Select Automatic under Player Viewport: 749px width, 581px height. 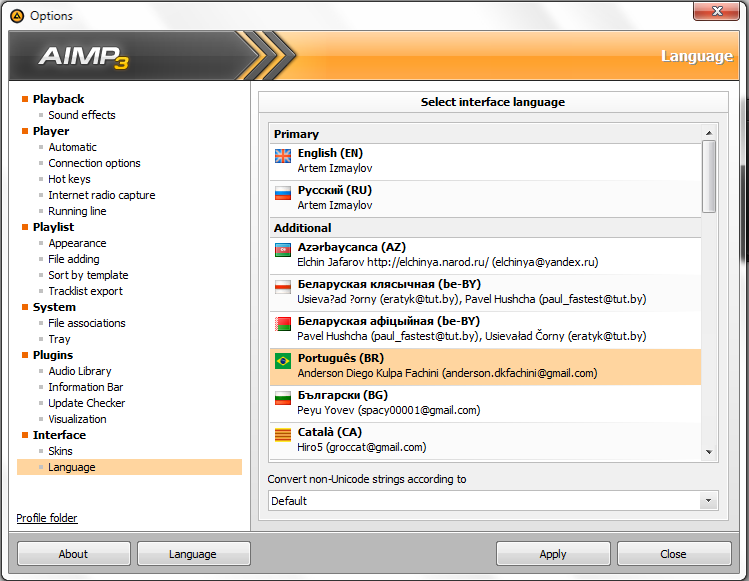[72, 147]
